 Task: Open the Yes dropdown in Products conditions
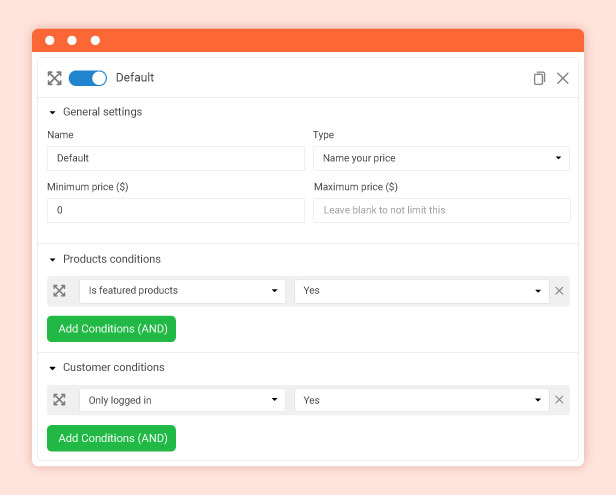coord(421,291)
